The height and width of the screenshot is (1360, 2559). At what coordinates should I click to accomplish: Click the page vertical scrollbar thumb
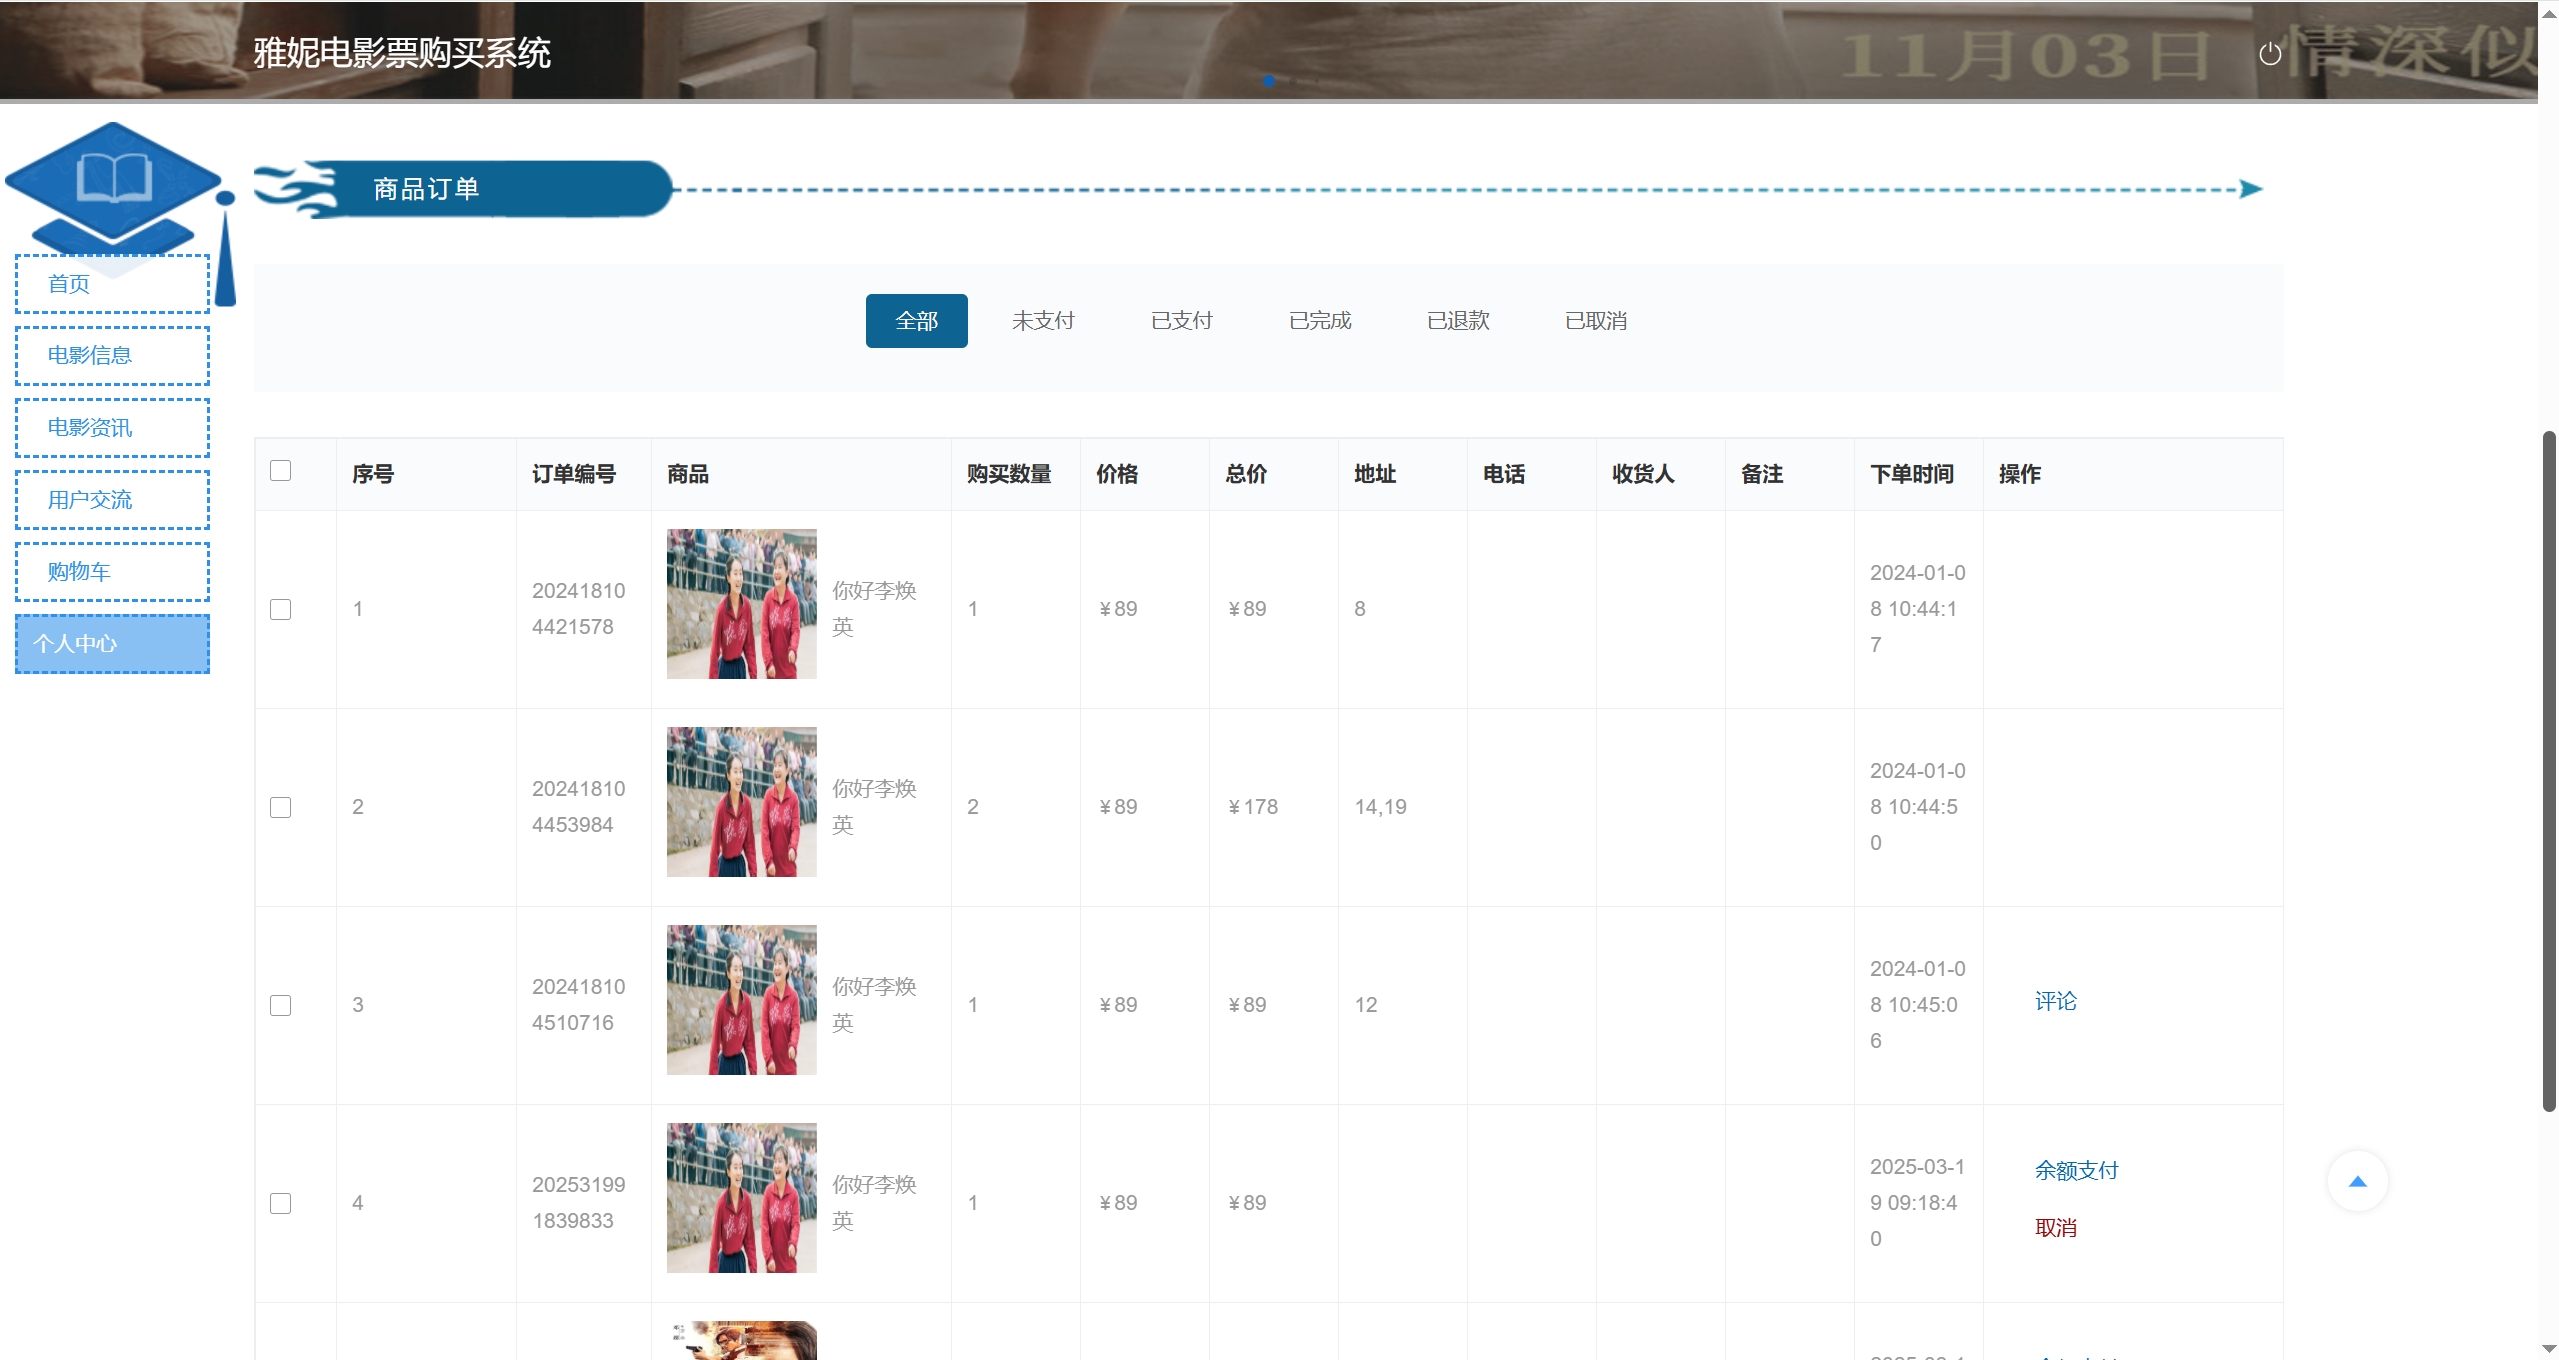[x=2549, y=770]
